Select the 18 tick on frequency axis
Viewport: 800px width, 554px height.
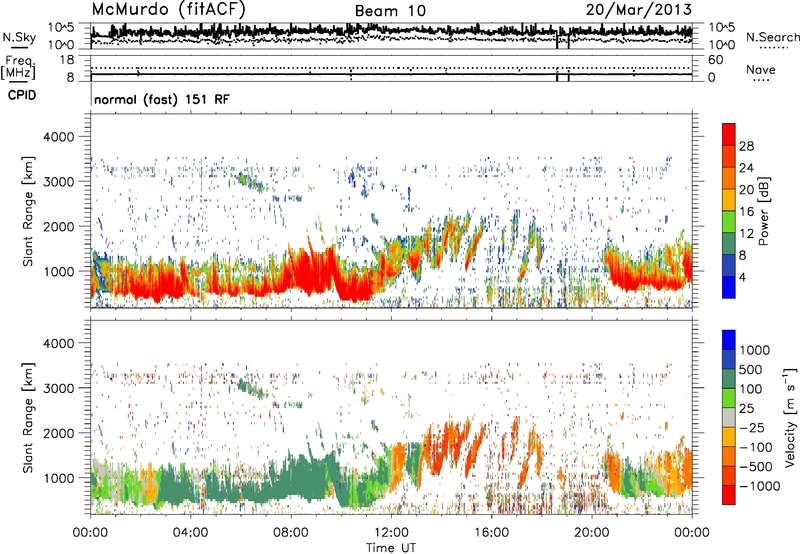(67, 60)
